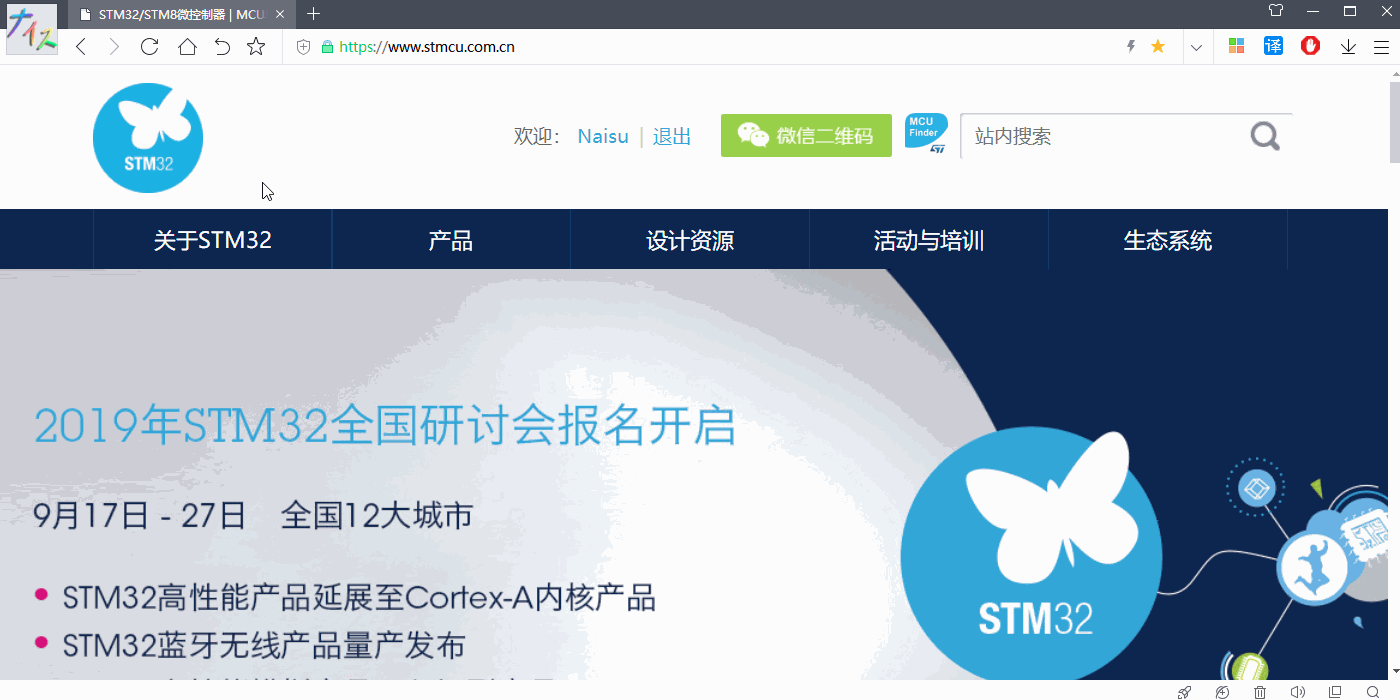Open the 关于STM32 menu
Viewport: 1400px width, 700px height.
coord(213,240)
